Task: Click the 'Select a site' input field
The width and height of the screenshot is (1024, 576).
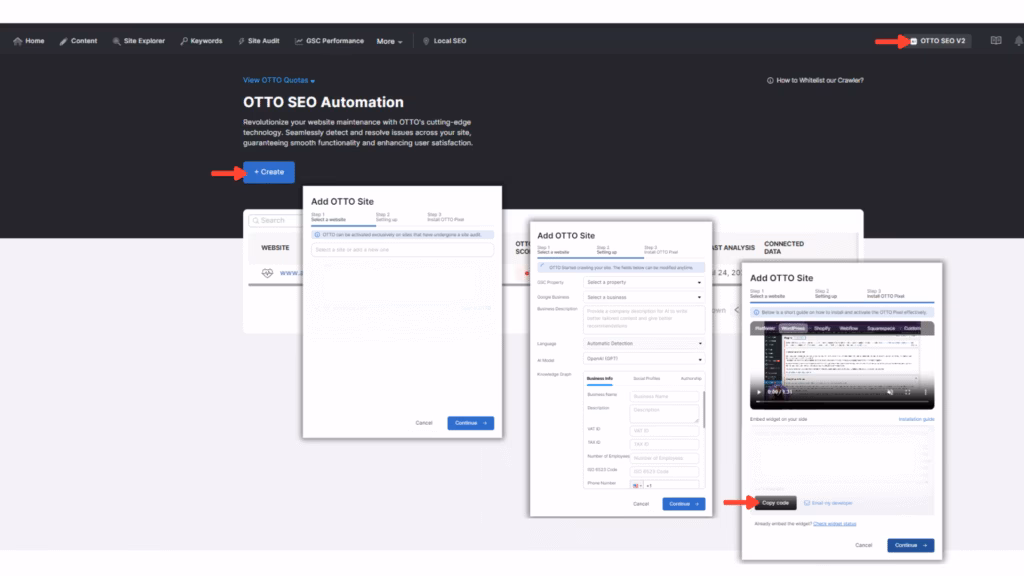Action: 402,249
